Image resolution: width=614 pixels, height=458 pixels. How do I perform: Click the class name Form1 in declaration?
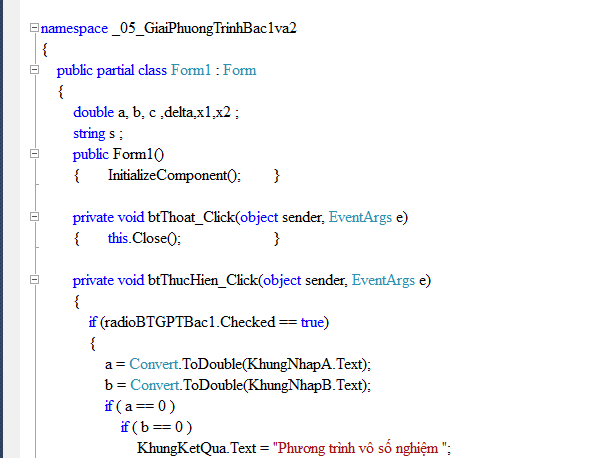(x=191, y=70)
